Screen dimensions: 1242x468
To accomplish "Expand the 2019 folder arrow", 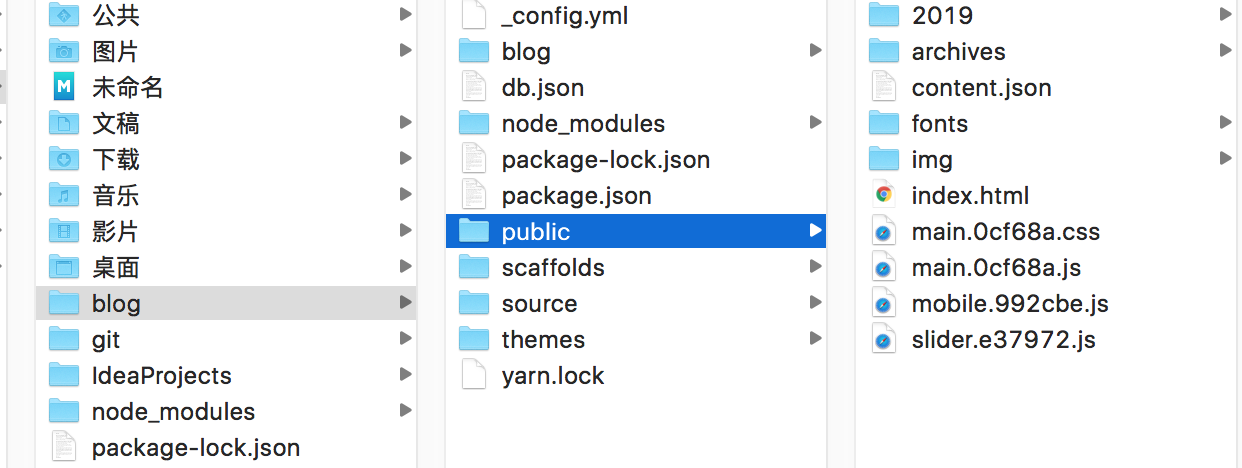I will click(1226, 16).
